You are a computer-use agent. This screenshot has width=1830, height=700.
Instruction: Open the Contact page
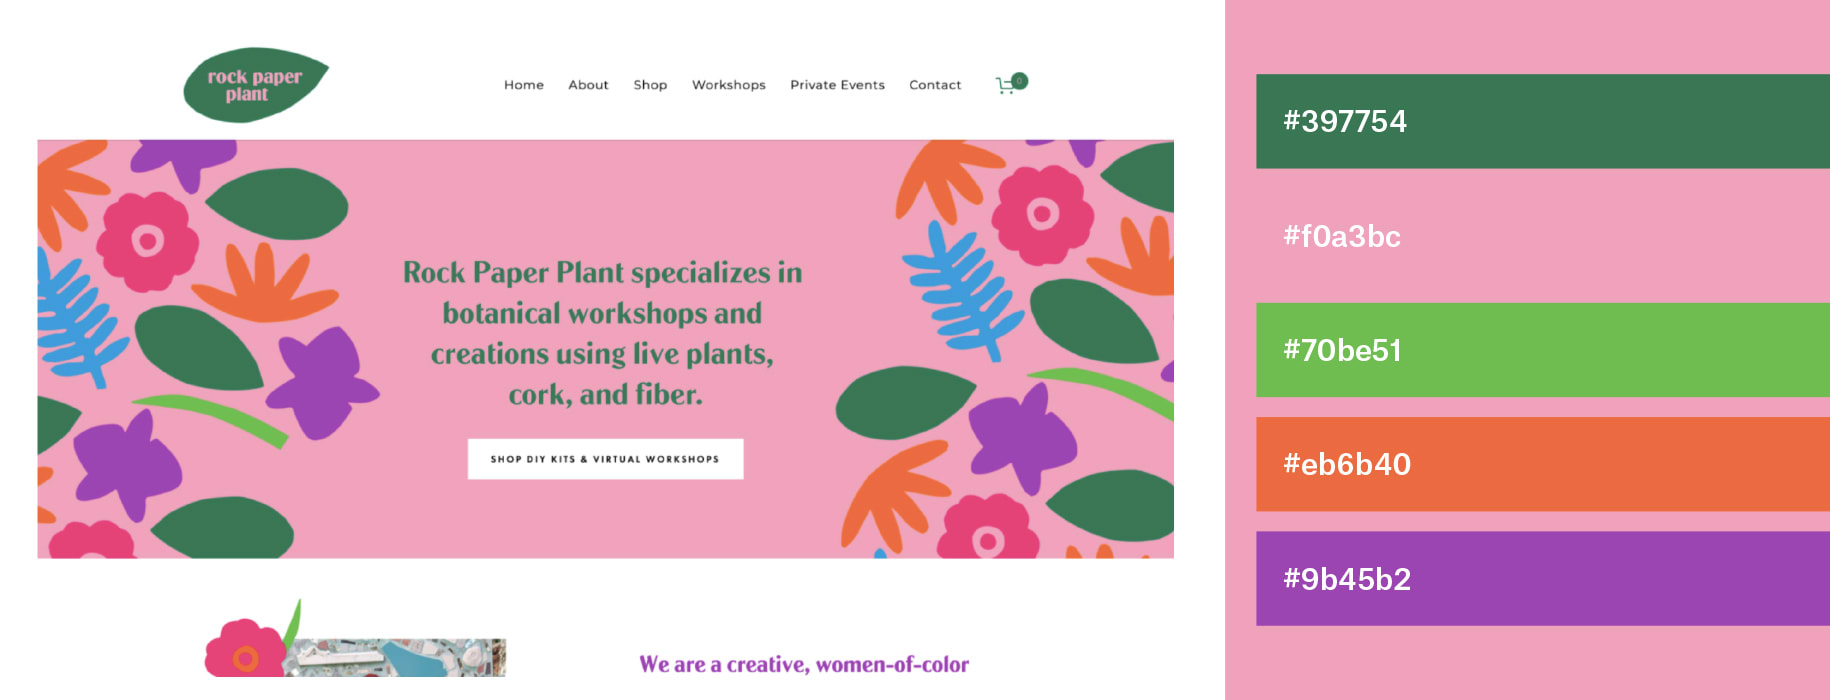pyautogui.click(x=935, y=85)
